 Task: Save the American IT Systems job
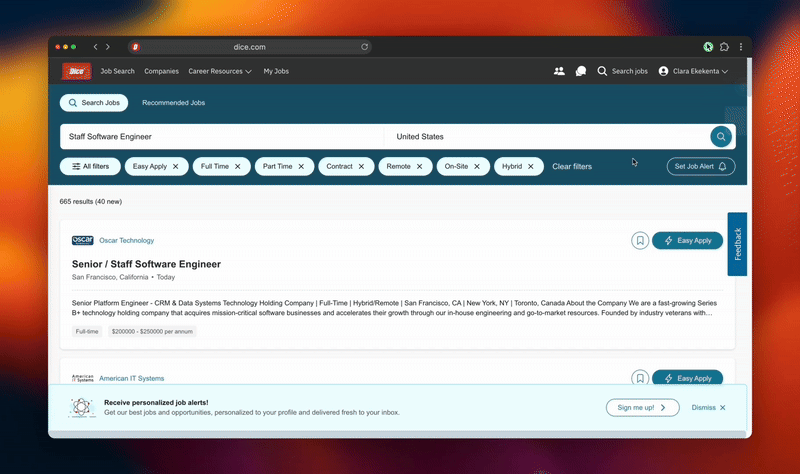pos(640,378)
